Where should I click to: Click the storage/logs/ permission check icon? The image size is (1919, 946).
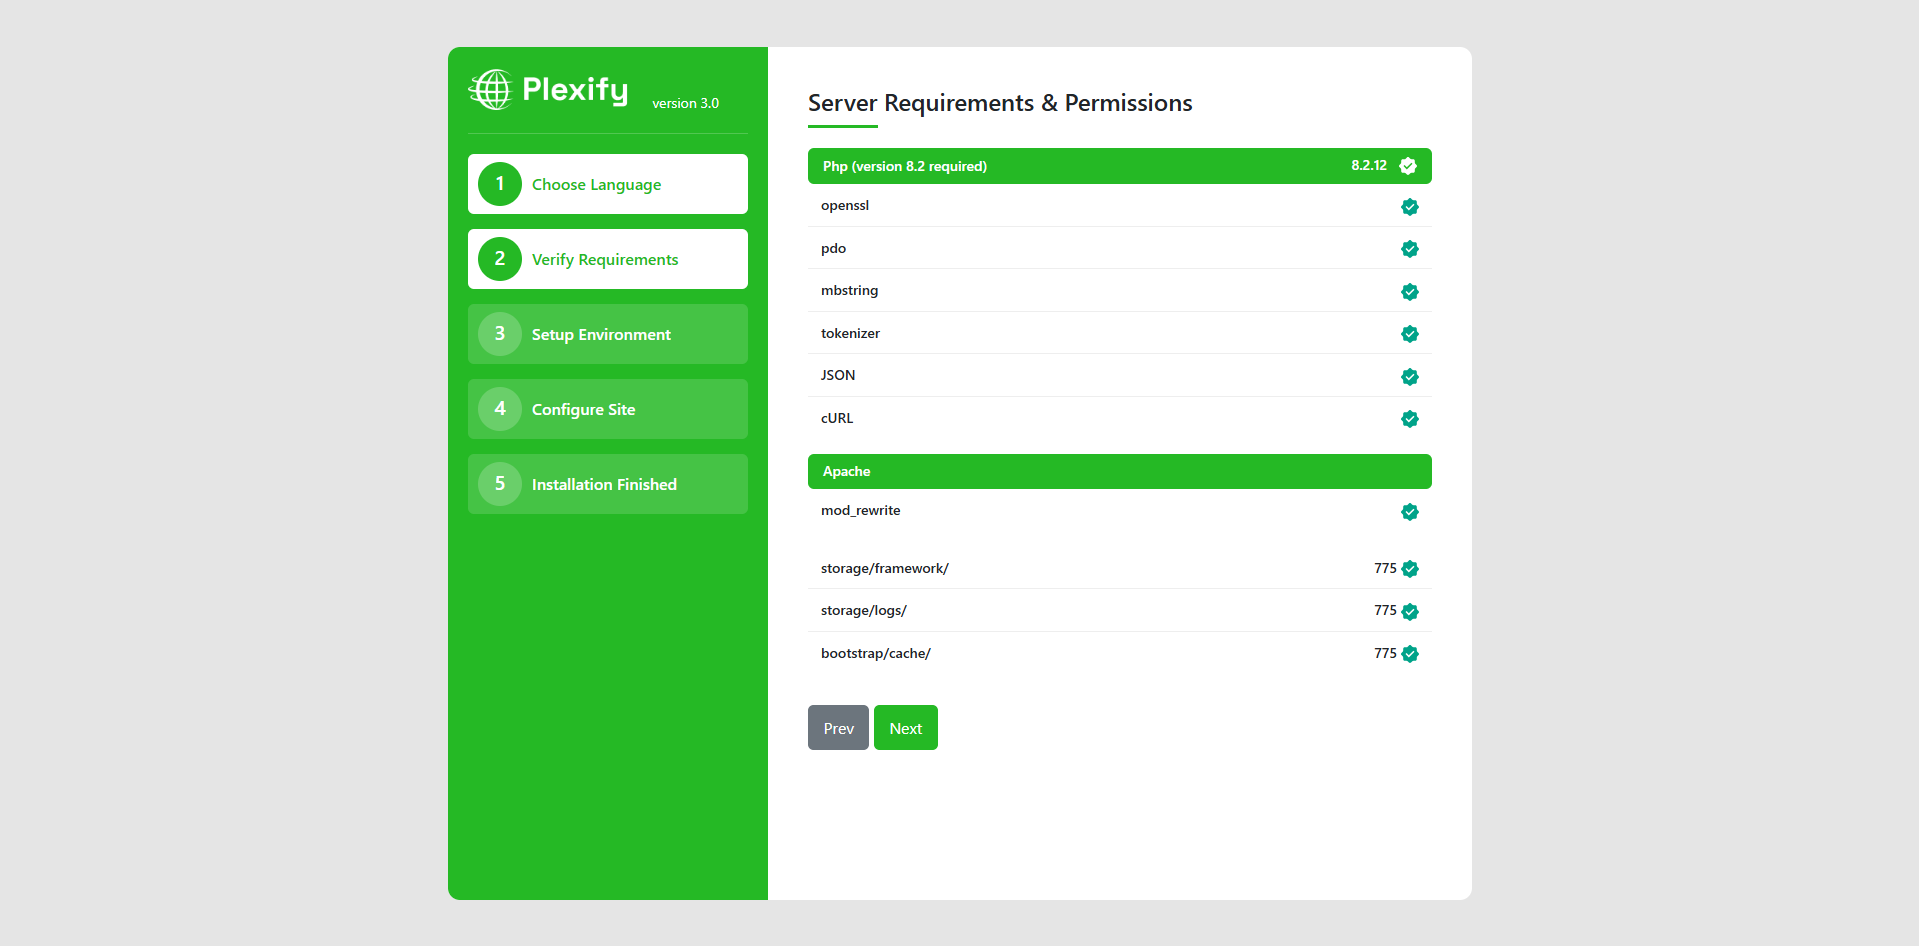(x=1410, y=612)
